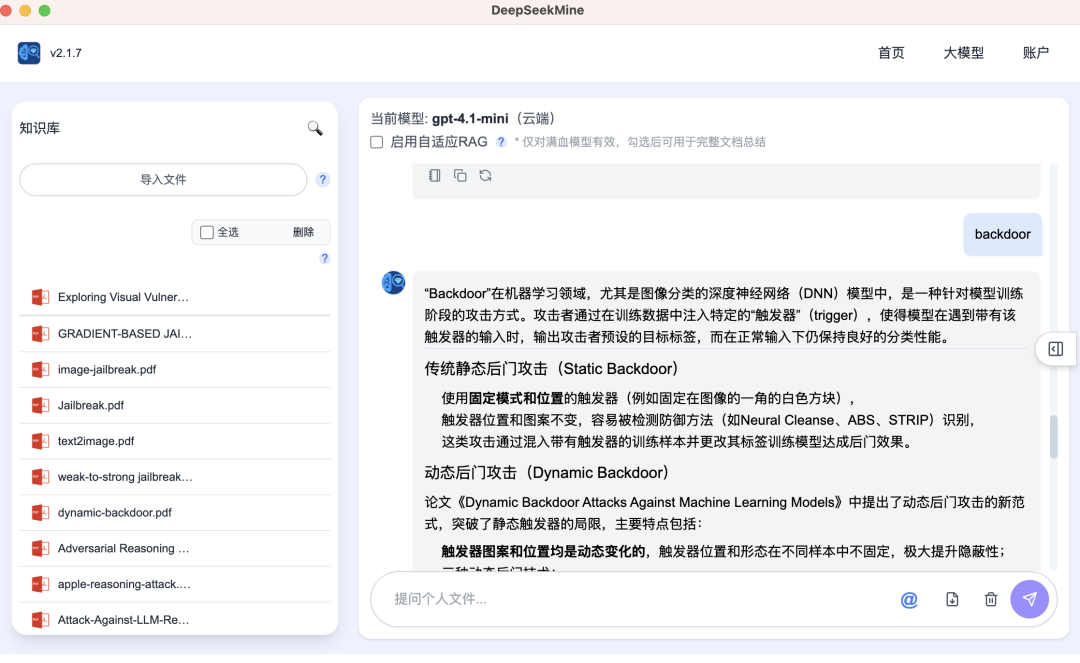Image resolution: width=1080 pixels, height=663 pixels.
Task: Focus the 提问个人文件 input field
Action: tap(641, 599)
